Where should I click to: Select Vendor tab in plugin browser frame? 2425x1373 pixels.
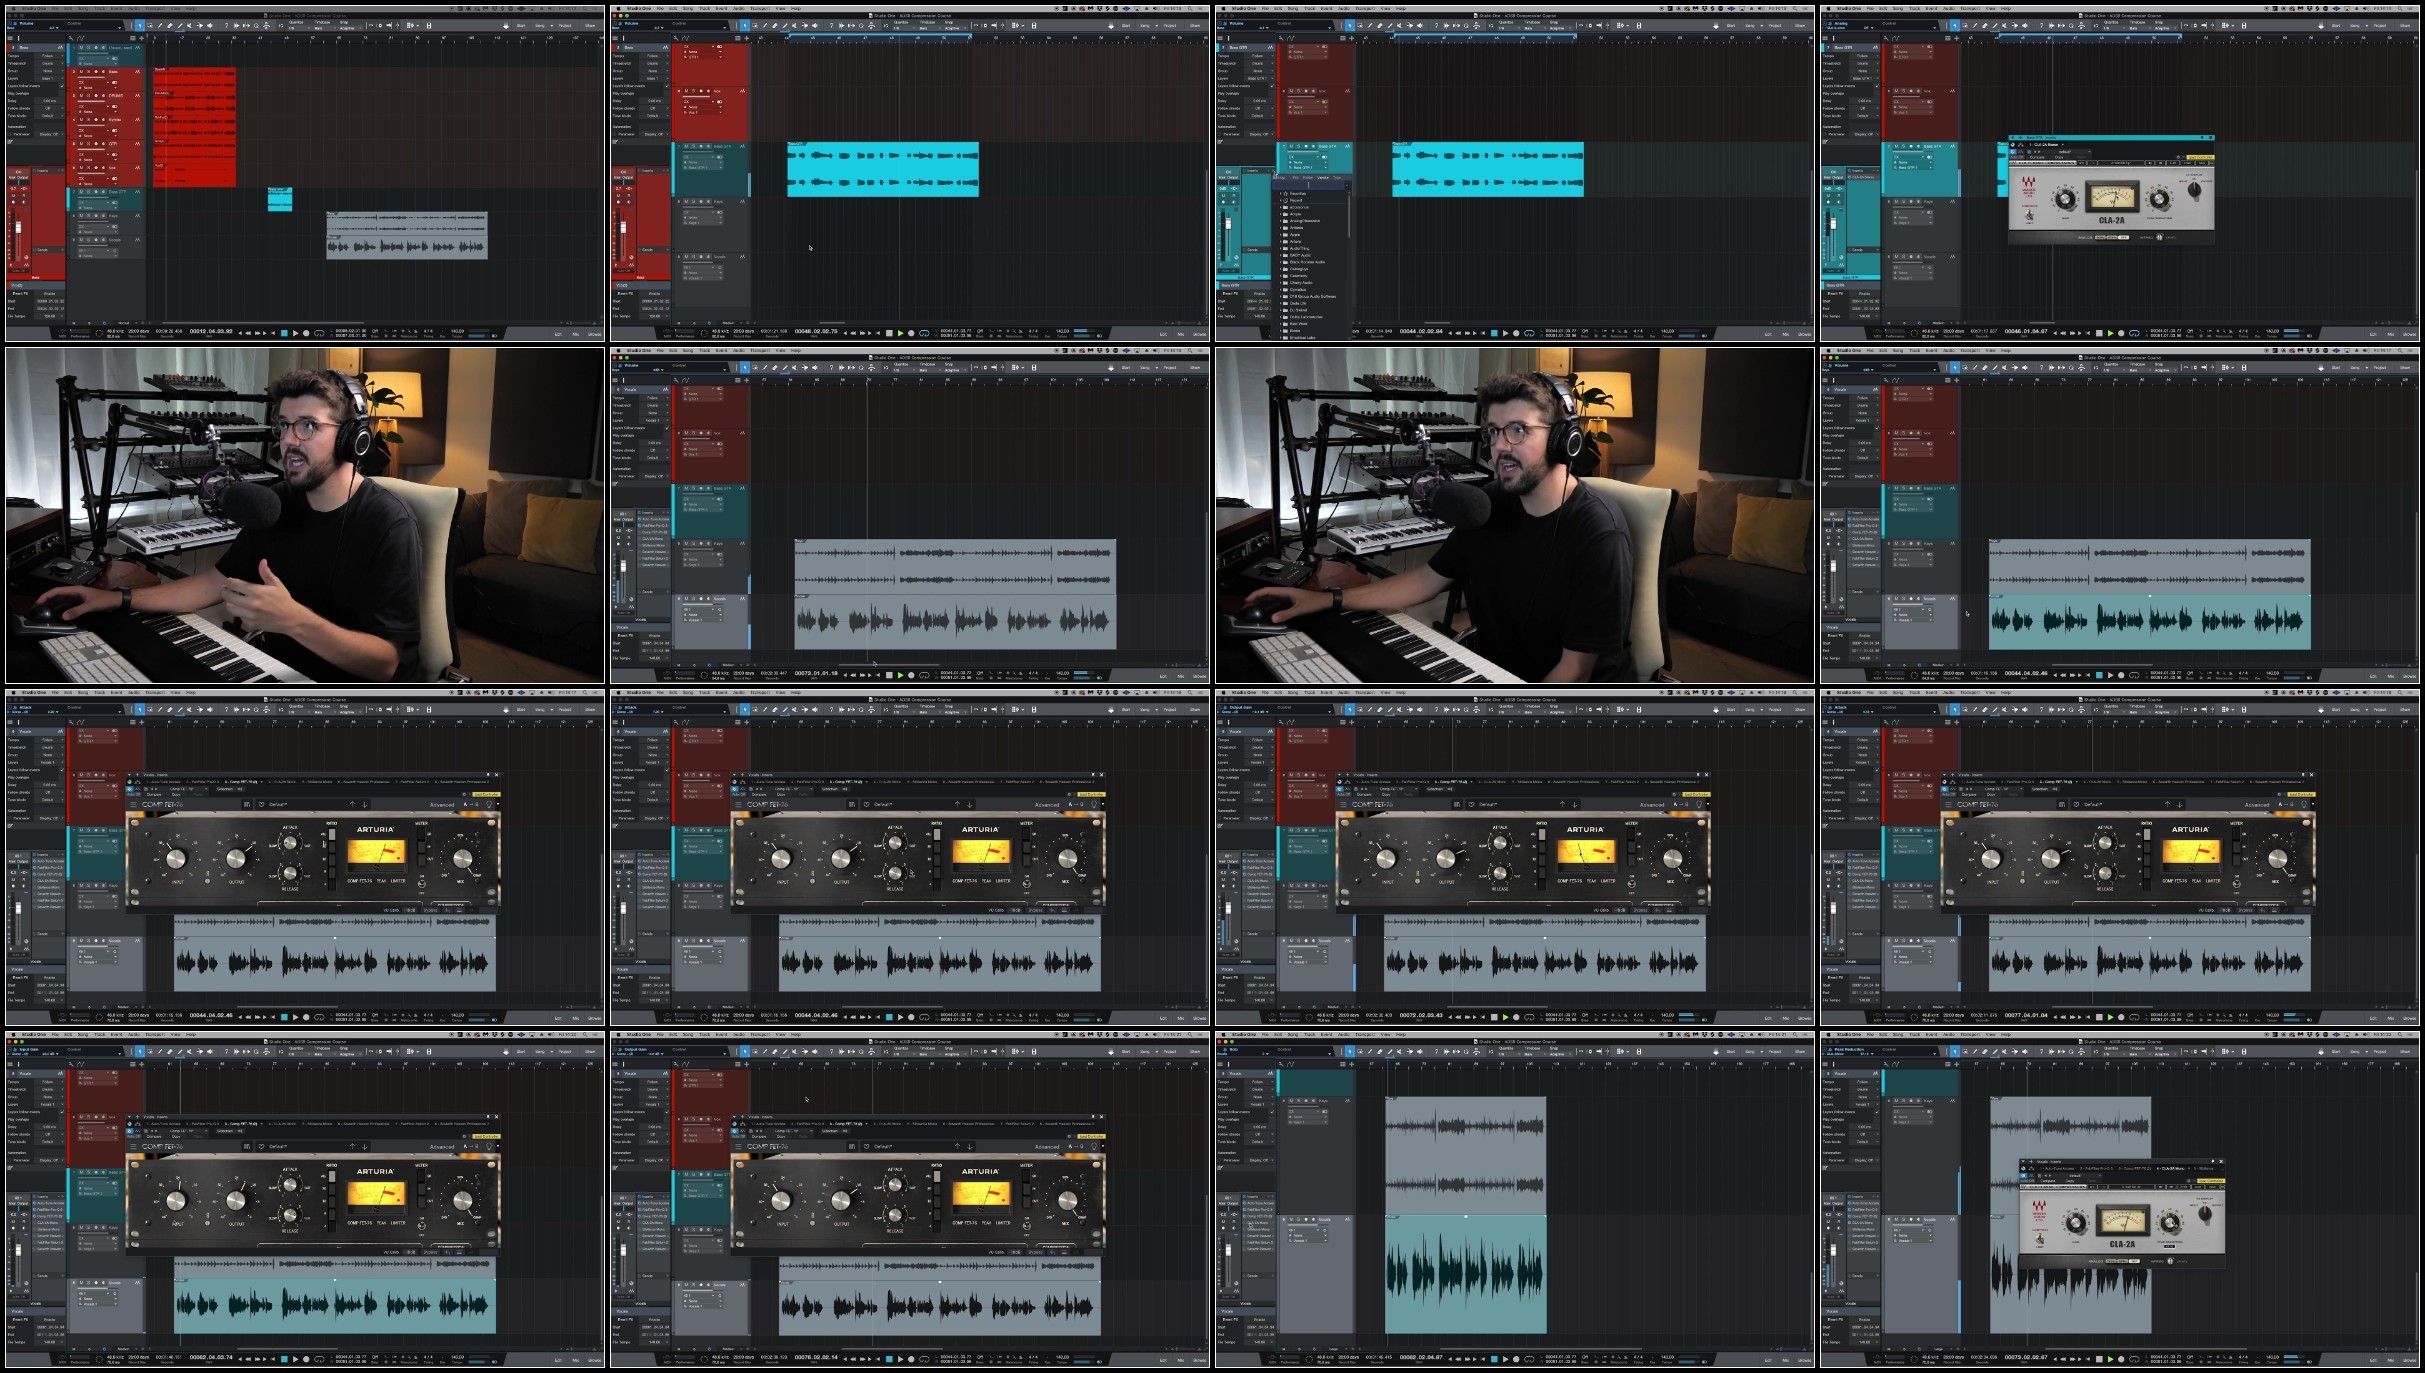[1323, 178]
